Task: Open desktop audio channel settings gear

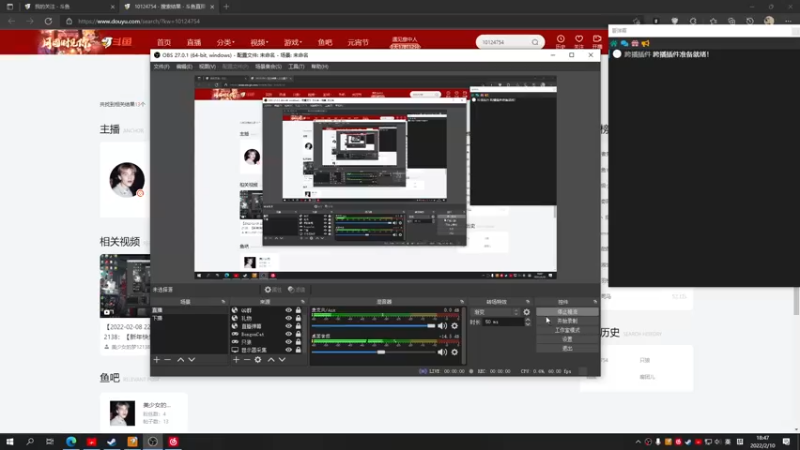Action: [x=455, y=352]
